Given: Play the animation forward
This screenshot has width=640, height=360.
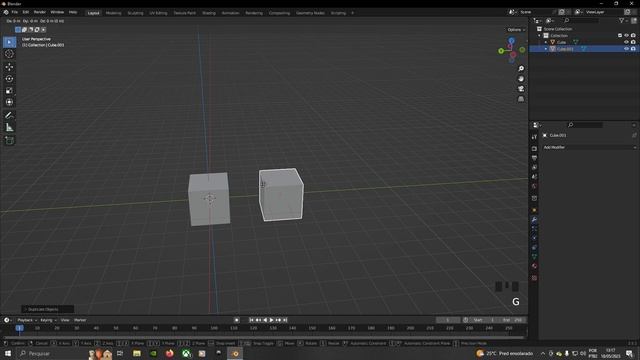Looking at the screenshot, I should [x=271, y=320].
